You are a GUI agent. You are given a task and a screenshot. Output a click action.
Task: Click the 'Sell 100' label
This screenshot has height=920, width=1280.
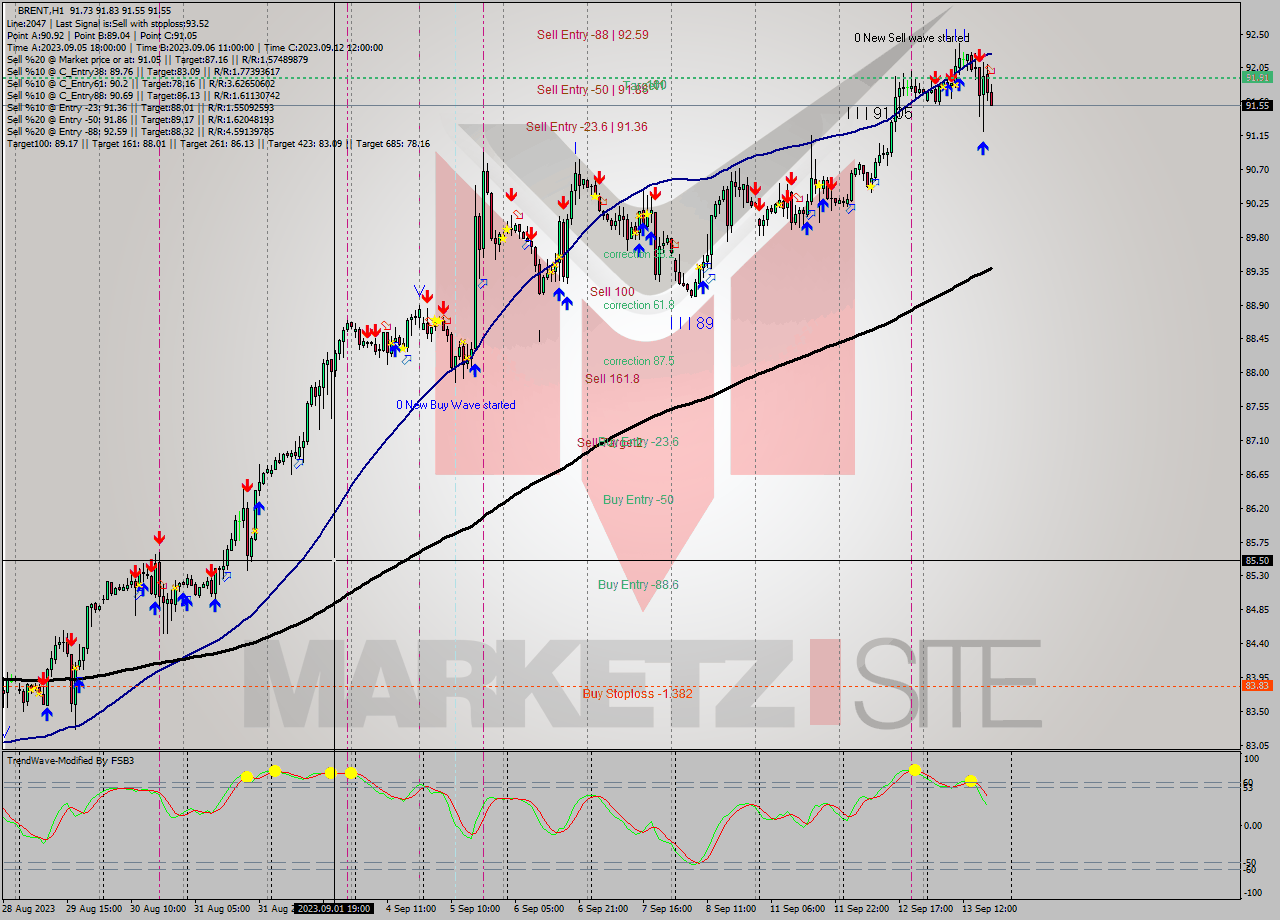(612, 292)
